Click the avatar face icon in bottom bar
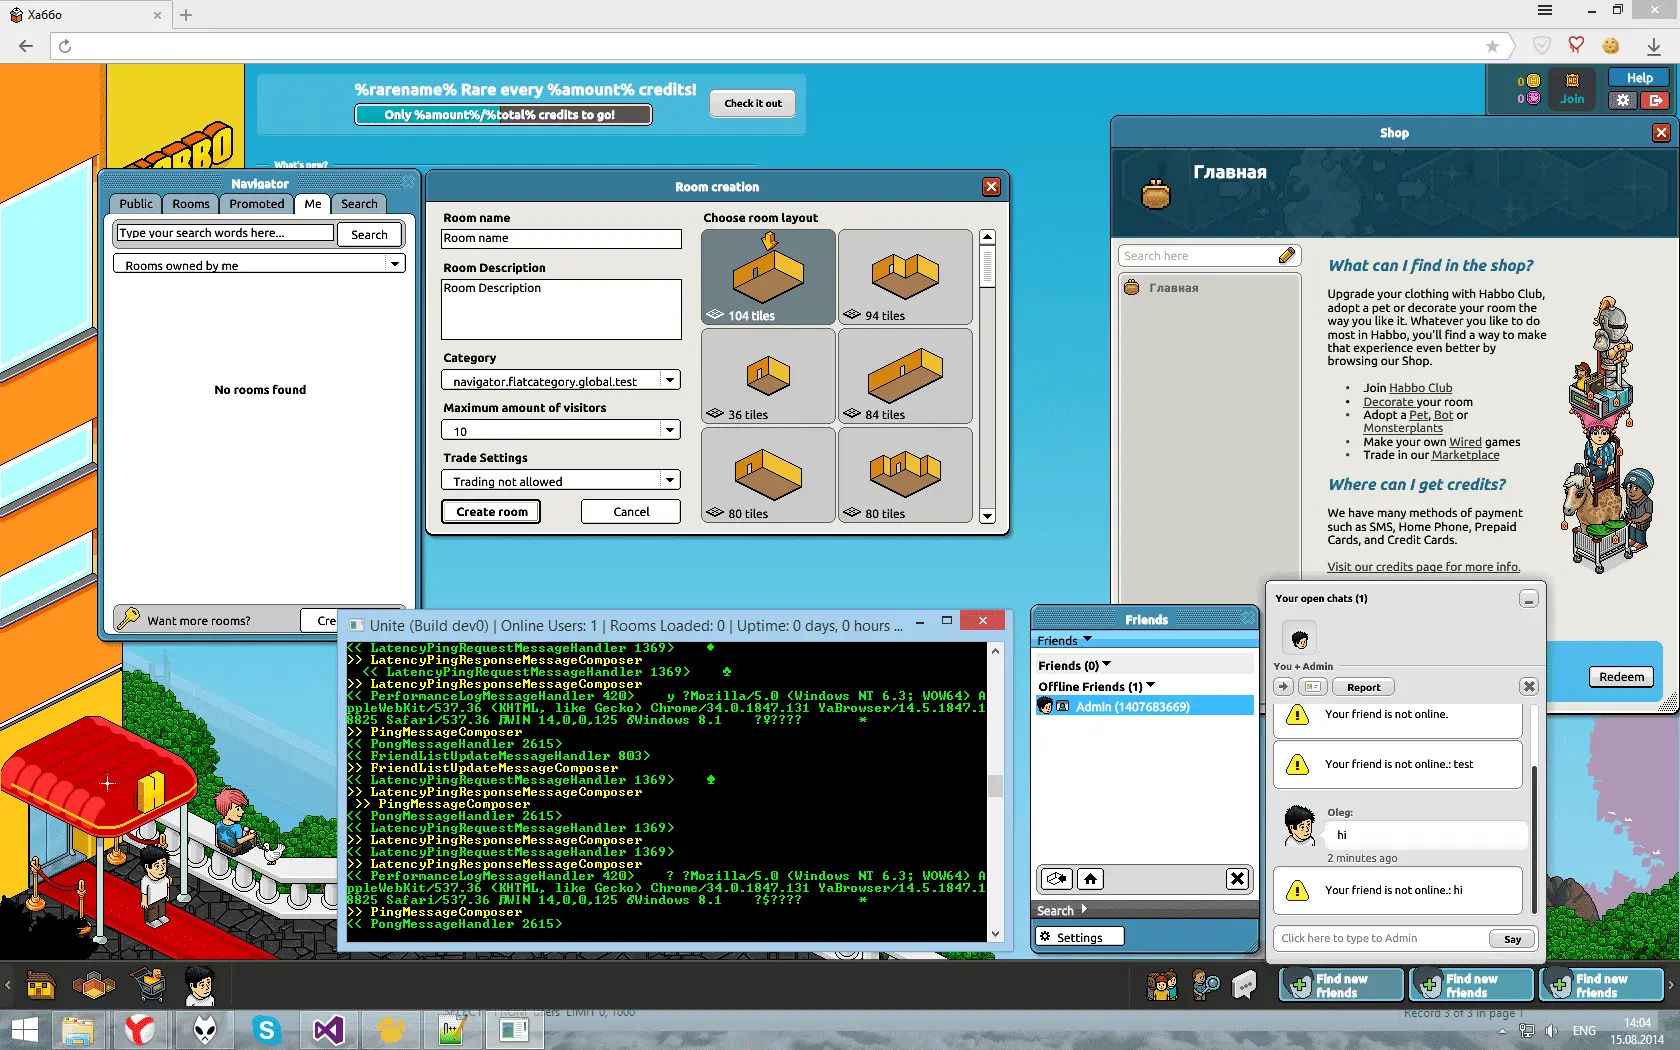Screen dimensions: 1680x1050 click(200, 986)
